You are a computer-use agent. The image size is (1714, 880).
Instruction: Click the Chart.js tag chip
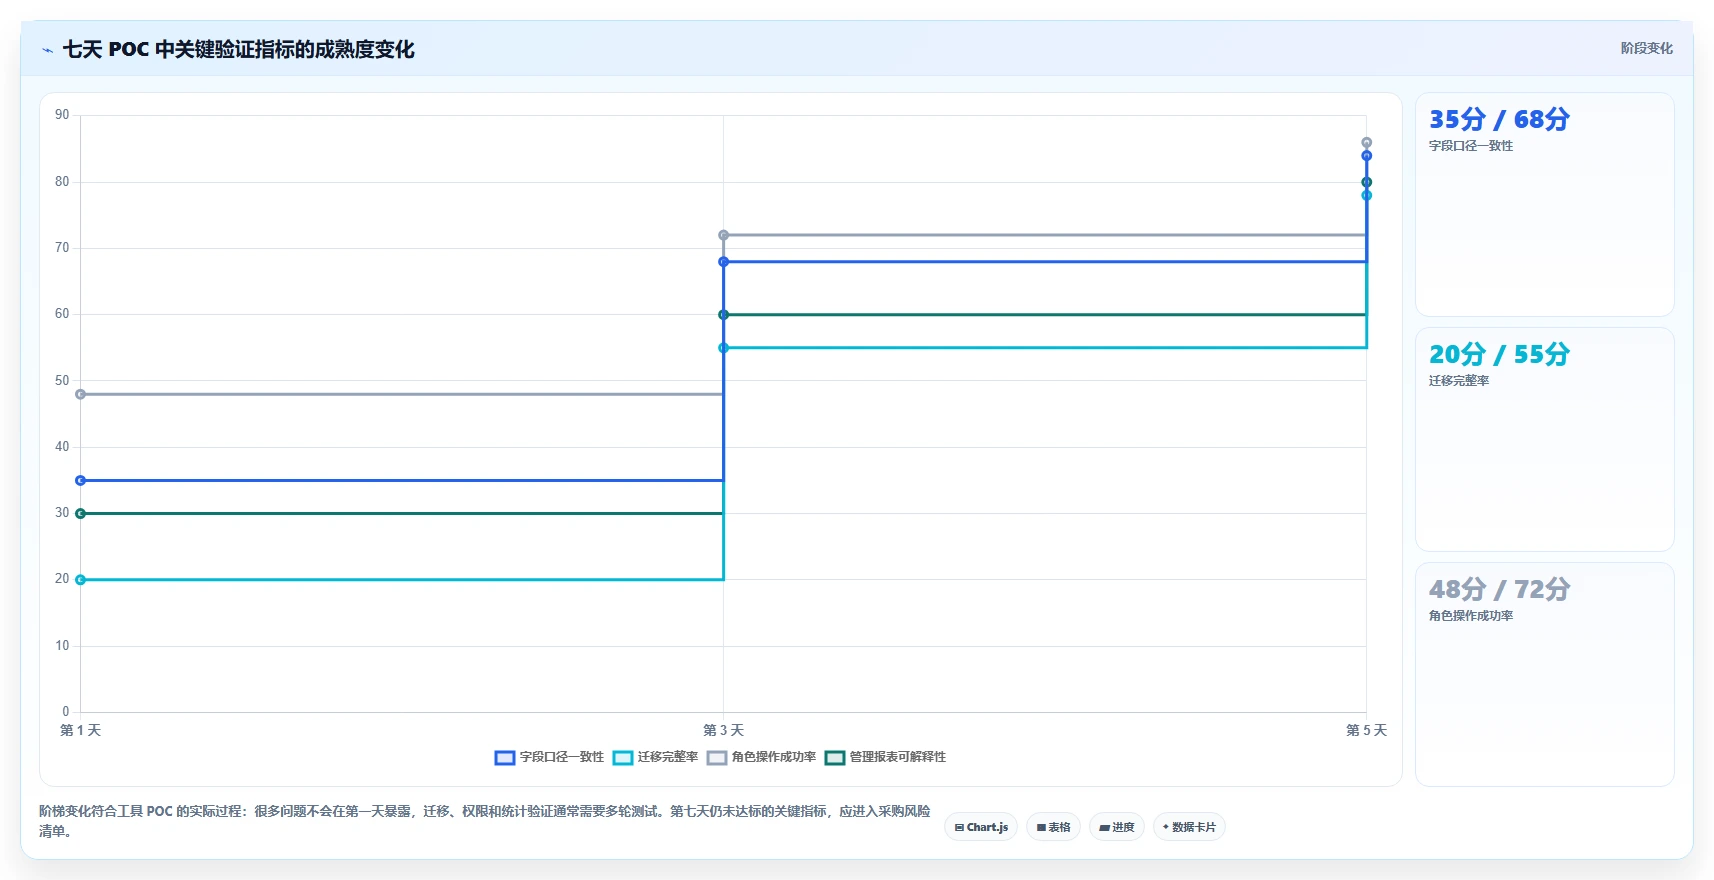tap(981, 827)
